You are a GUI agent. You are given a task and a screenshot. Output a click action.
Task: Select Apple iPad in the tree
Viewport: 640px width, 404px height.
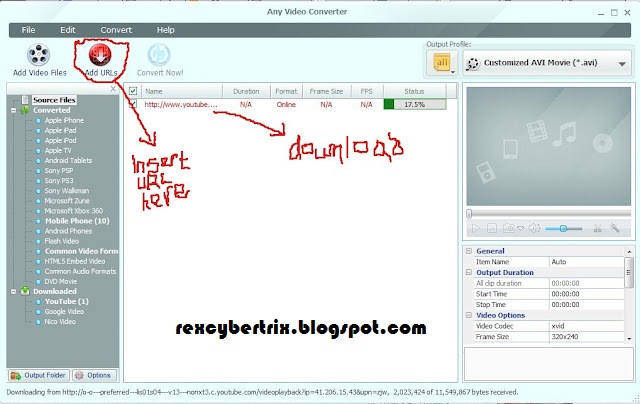tap(60, 131)
